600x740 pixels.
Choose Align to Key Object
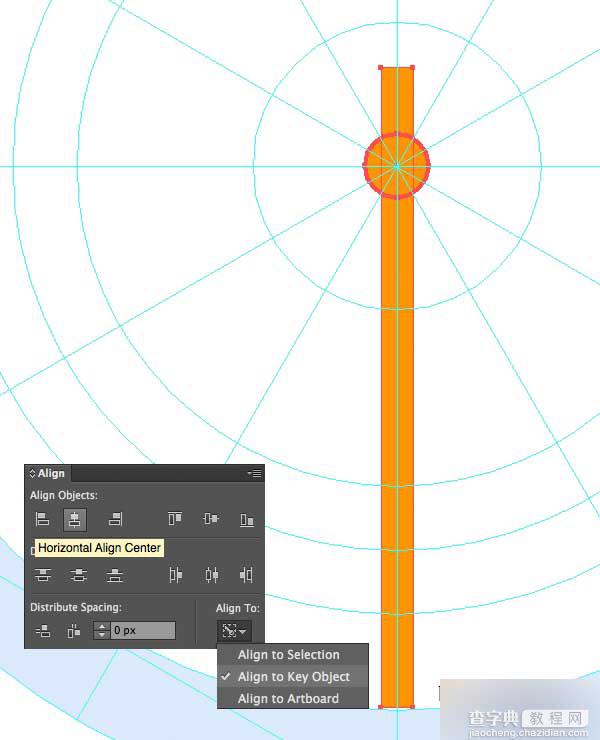coord(294,676)
